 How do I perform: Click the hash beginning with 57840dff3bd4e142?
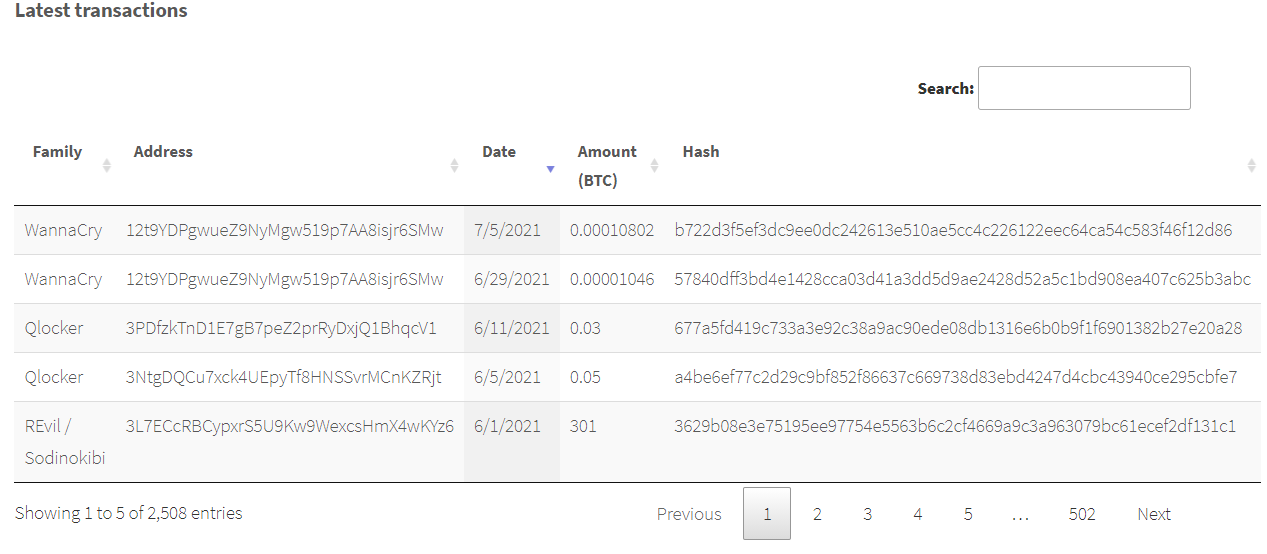[963, 279]
